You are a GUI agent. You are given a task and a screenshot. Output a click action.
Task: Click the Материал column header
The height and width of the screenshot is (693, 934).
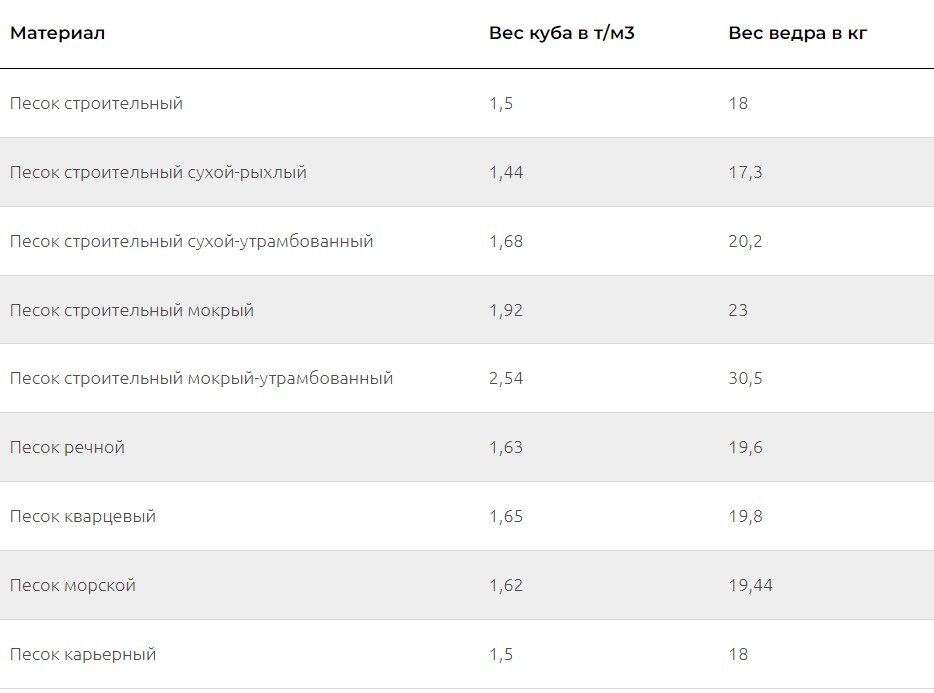point(58,33)
